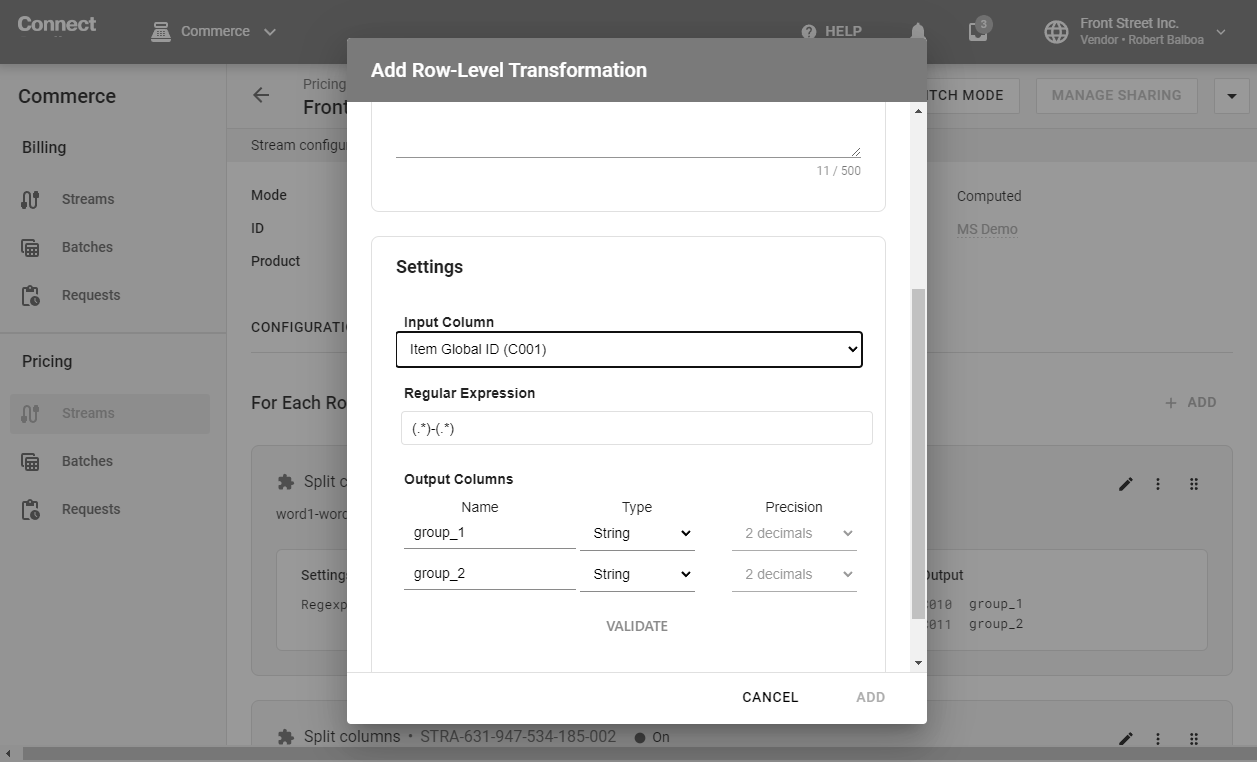Click Manage Sharing button
Screen dimensions: 1257x762
1116,95
